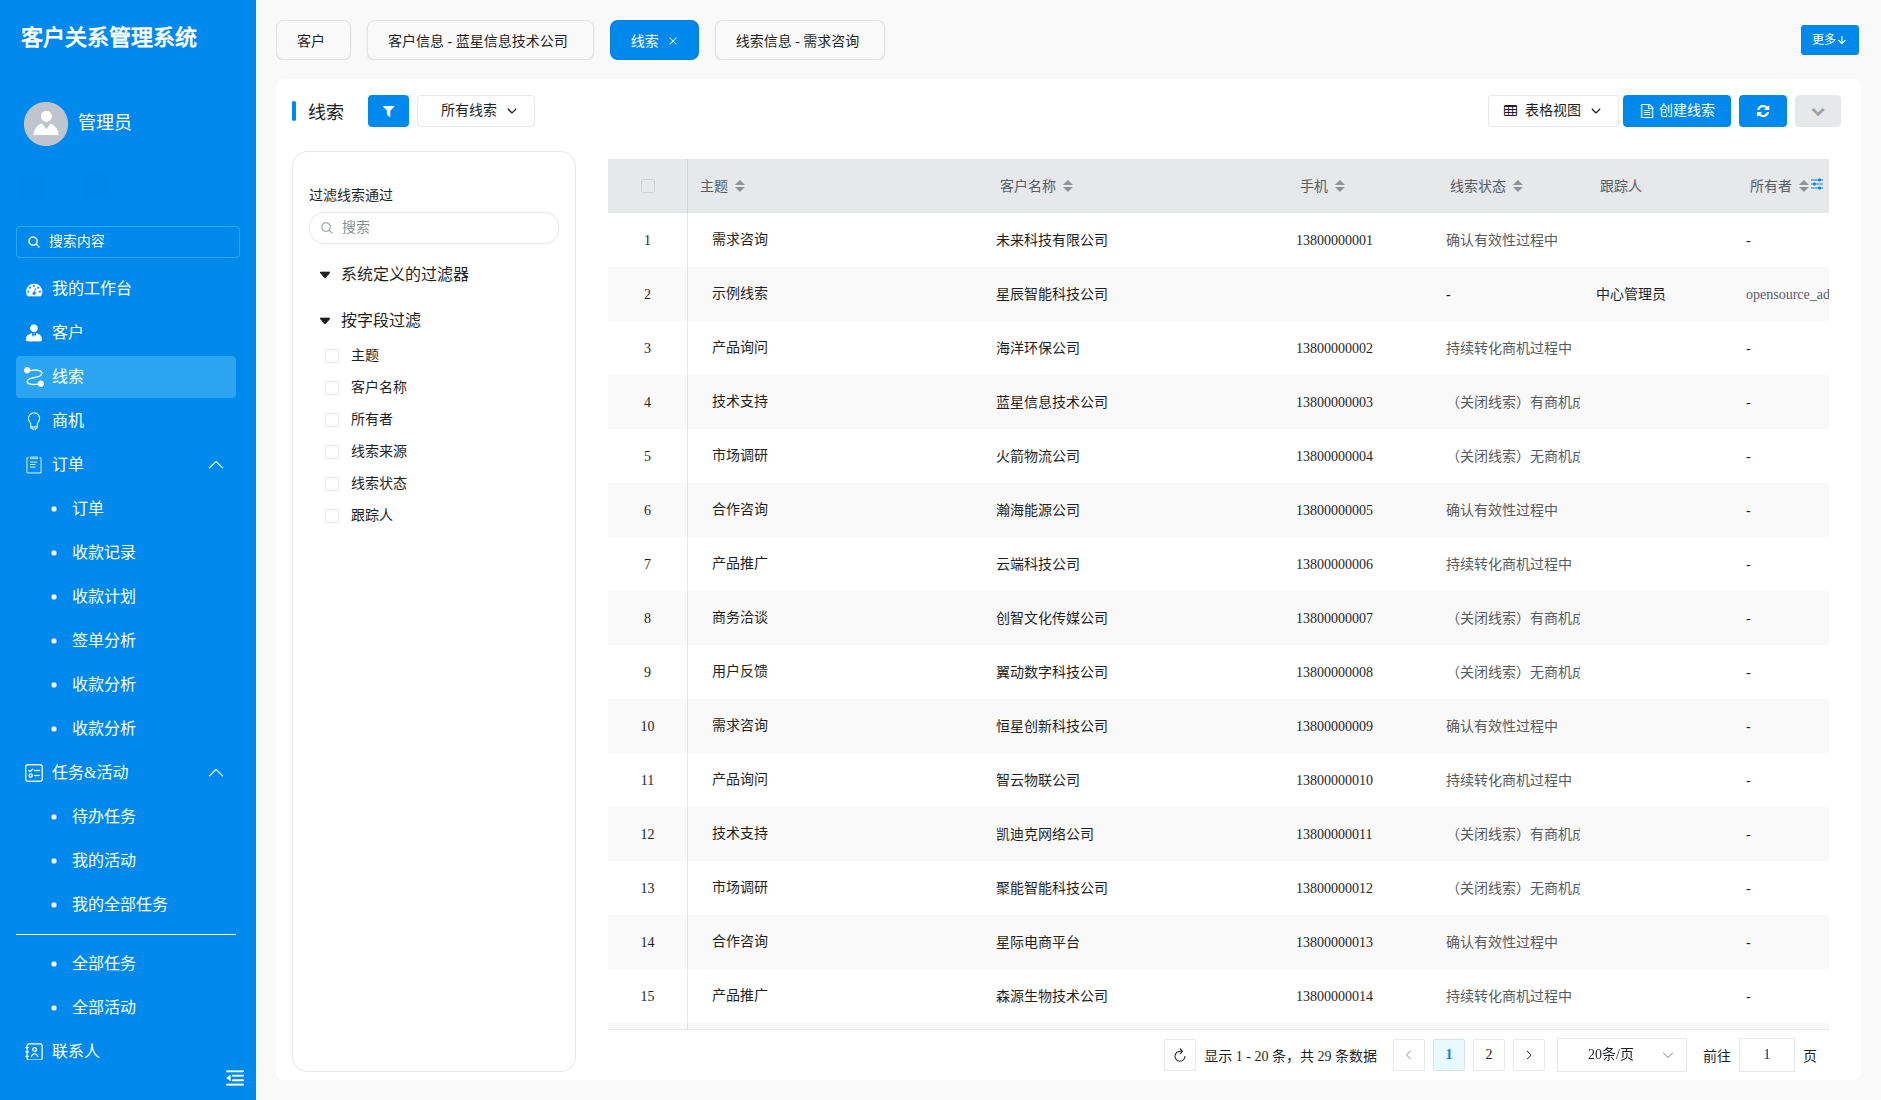This screenshot has height=1100, width=1881.
Task: Click the 更多 button
Action: pyautogui.click(x=1830, y=40)
